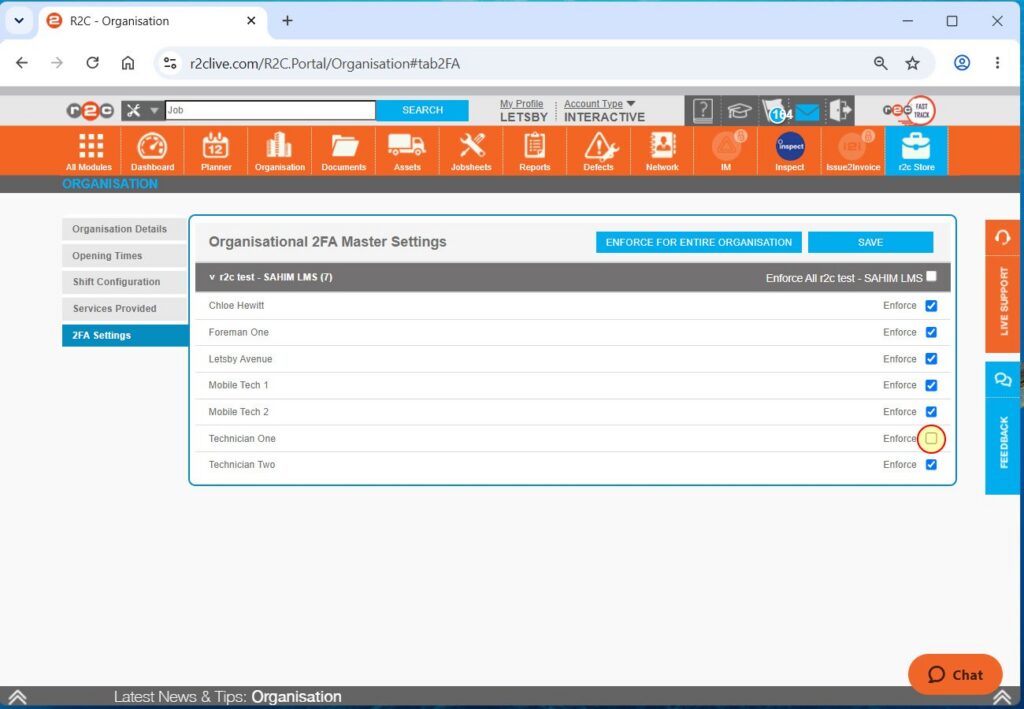Open the search type wrench dropdown
Image resolution: width=1024 pixels, height=709 pixels.
tap(141, 110)
